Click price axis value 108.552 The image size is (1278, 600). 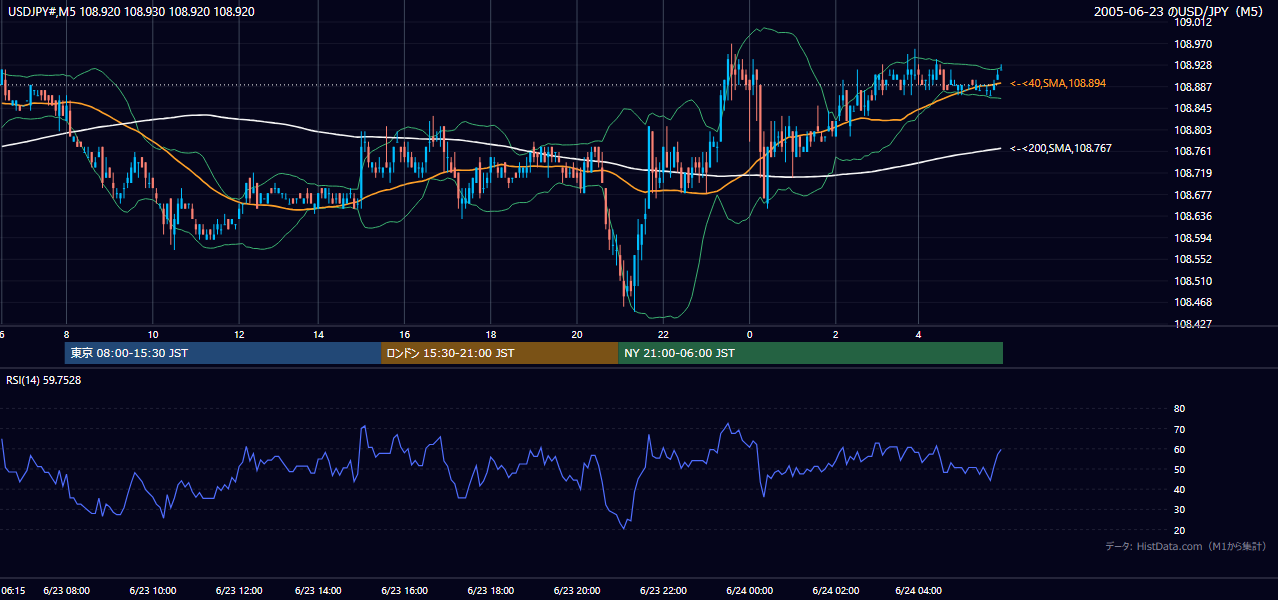coord(1192,259)
